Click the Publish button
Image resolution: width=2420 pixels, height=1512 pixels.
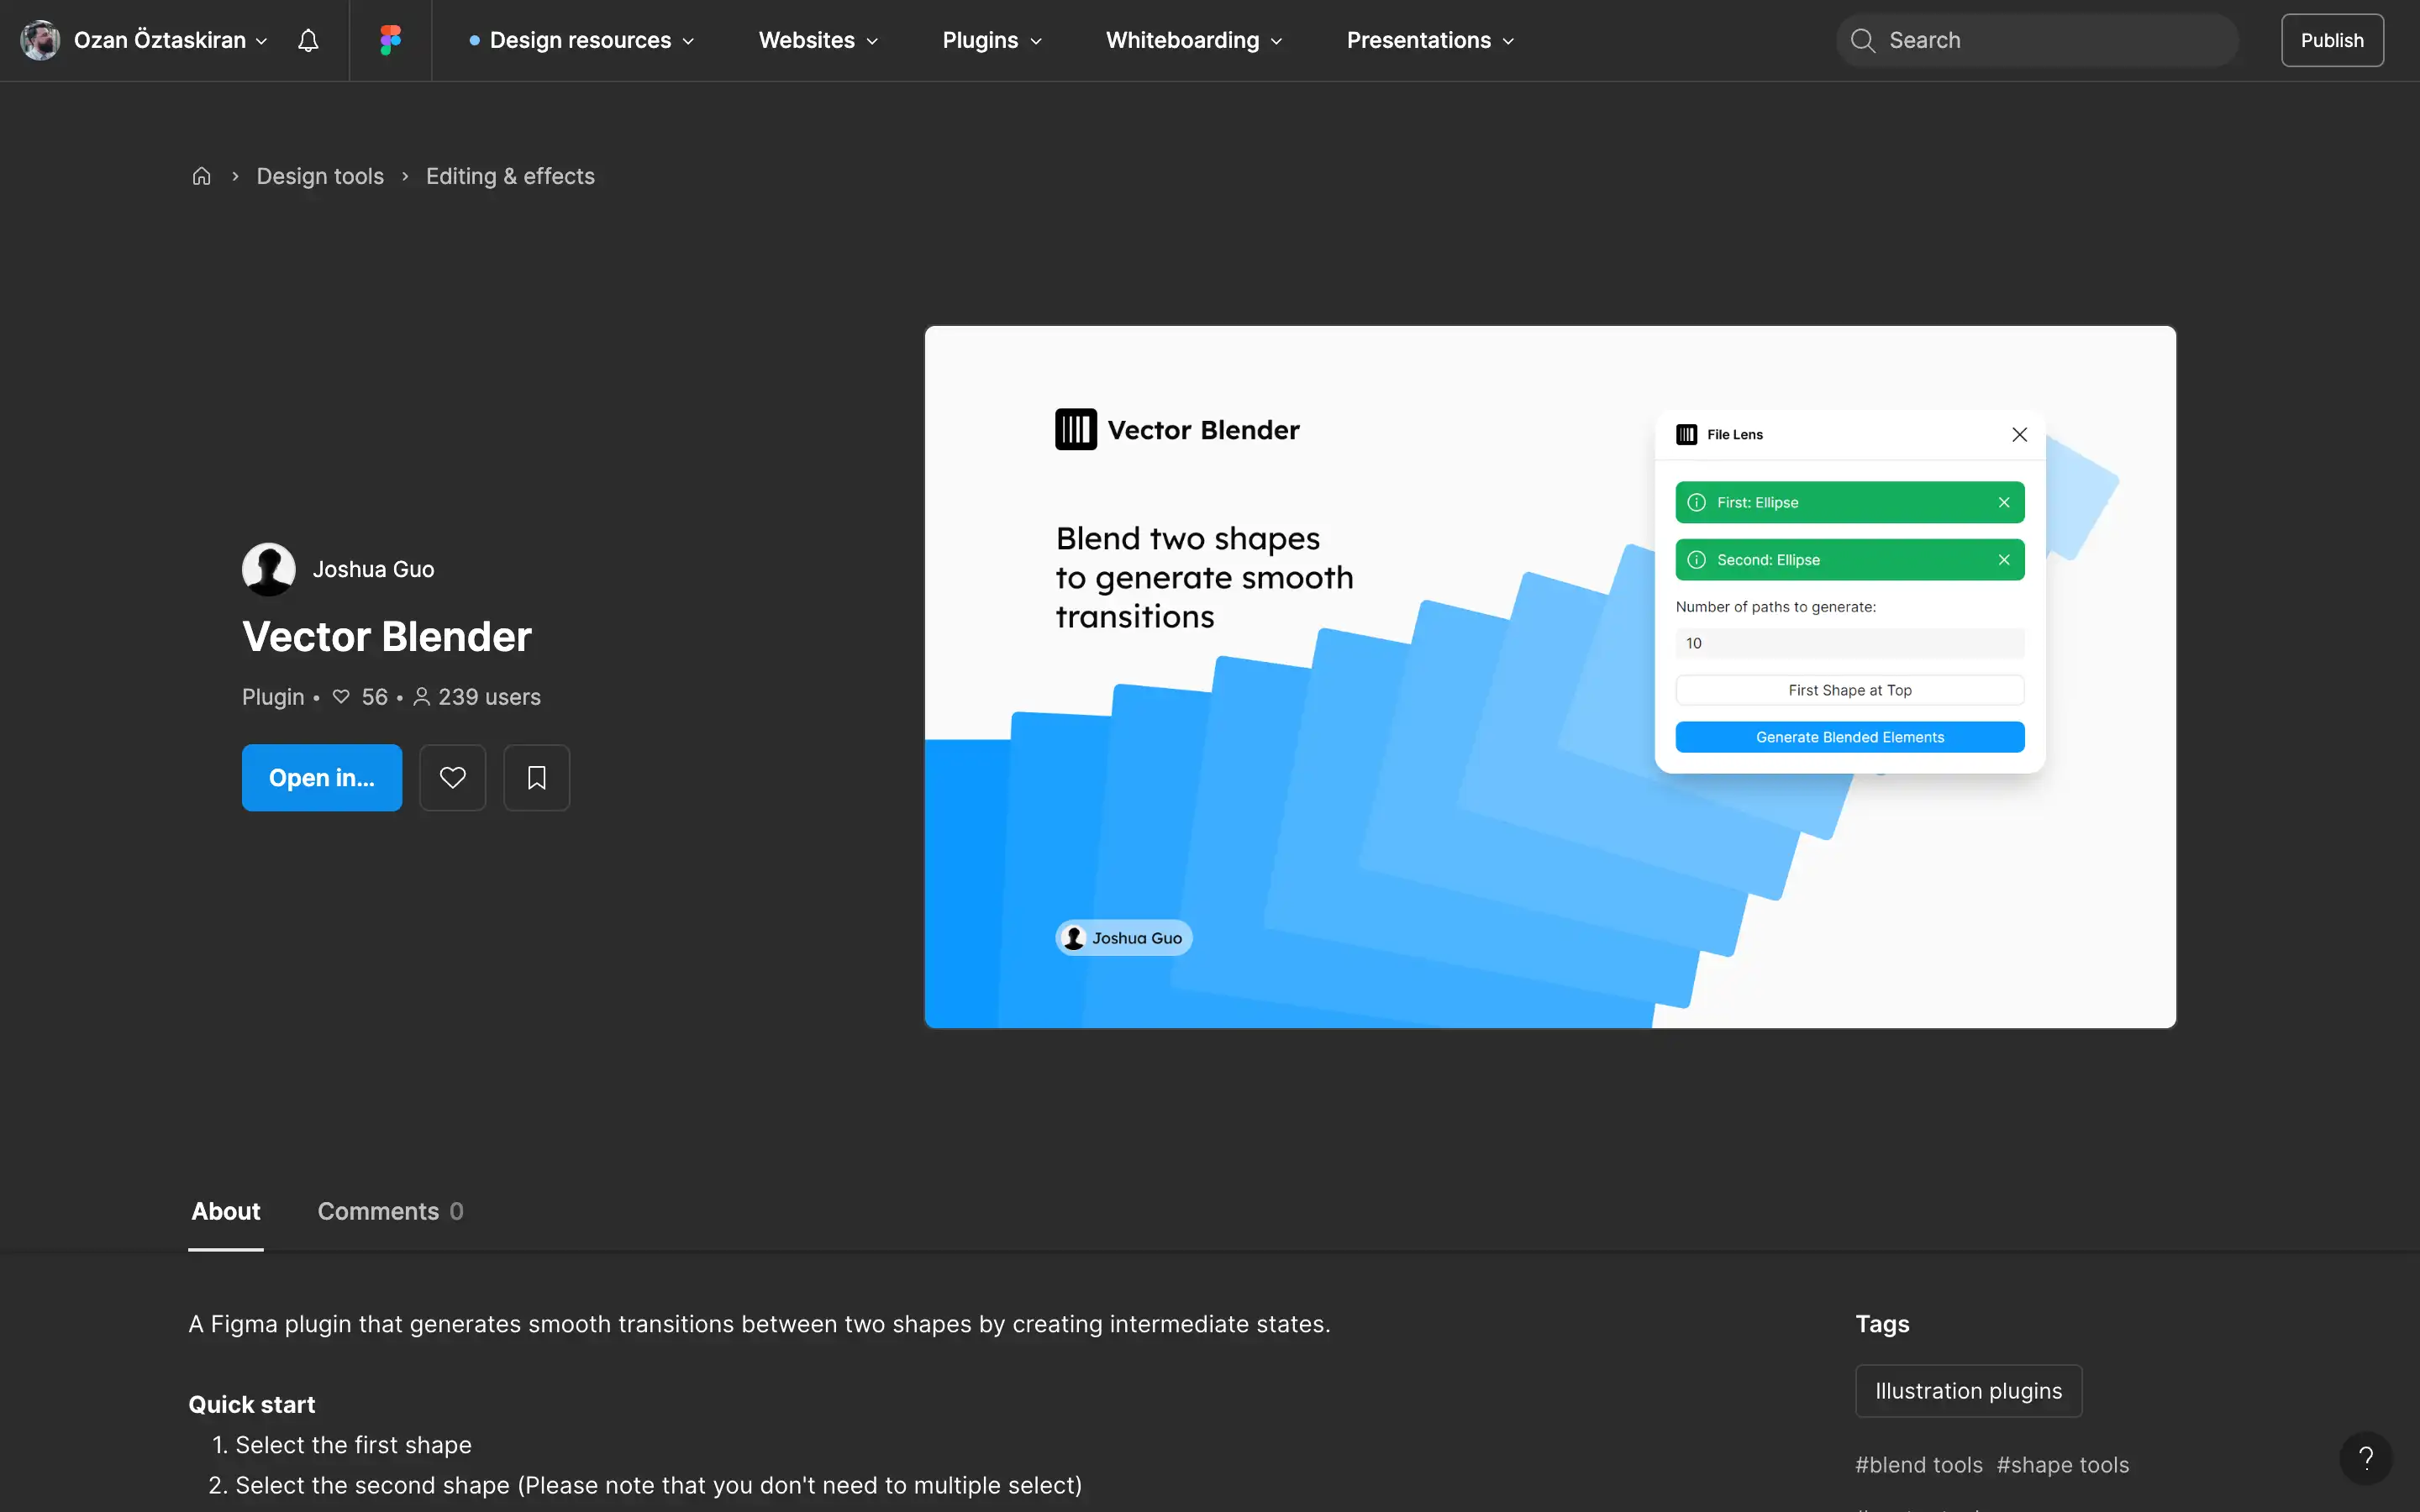click(2332, 40)
